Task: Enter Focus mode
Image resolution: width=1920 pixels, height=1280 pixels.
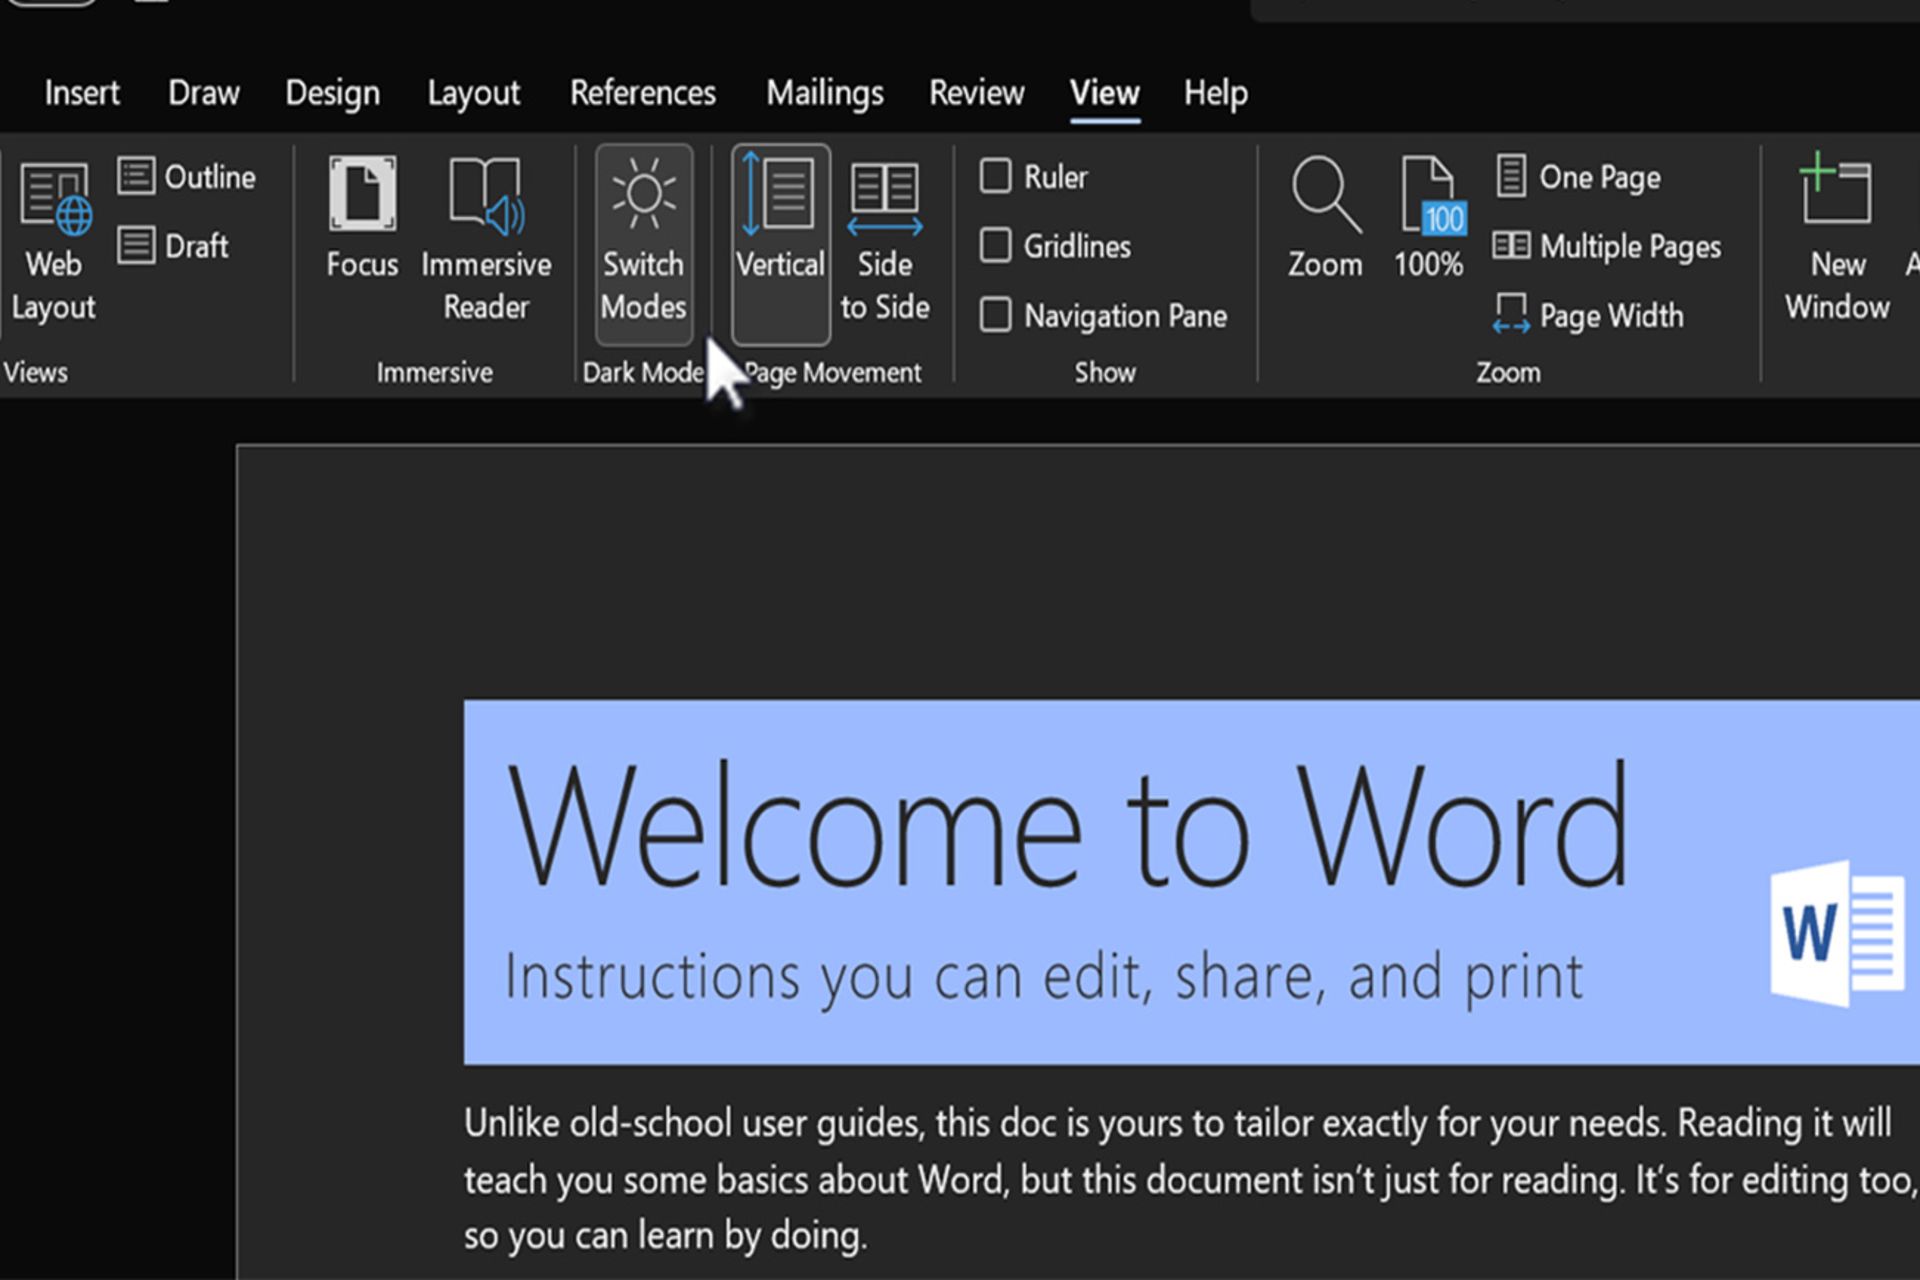Action: click(362, 218)
